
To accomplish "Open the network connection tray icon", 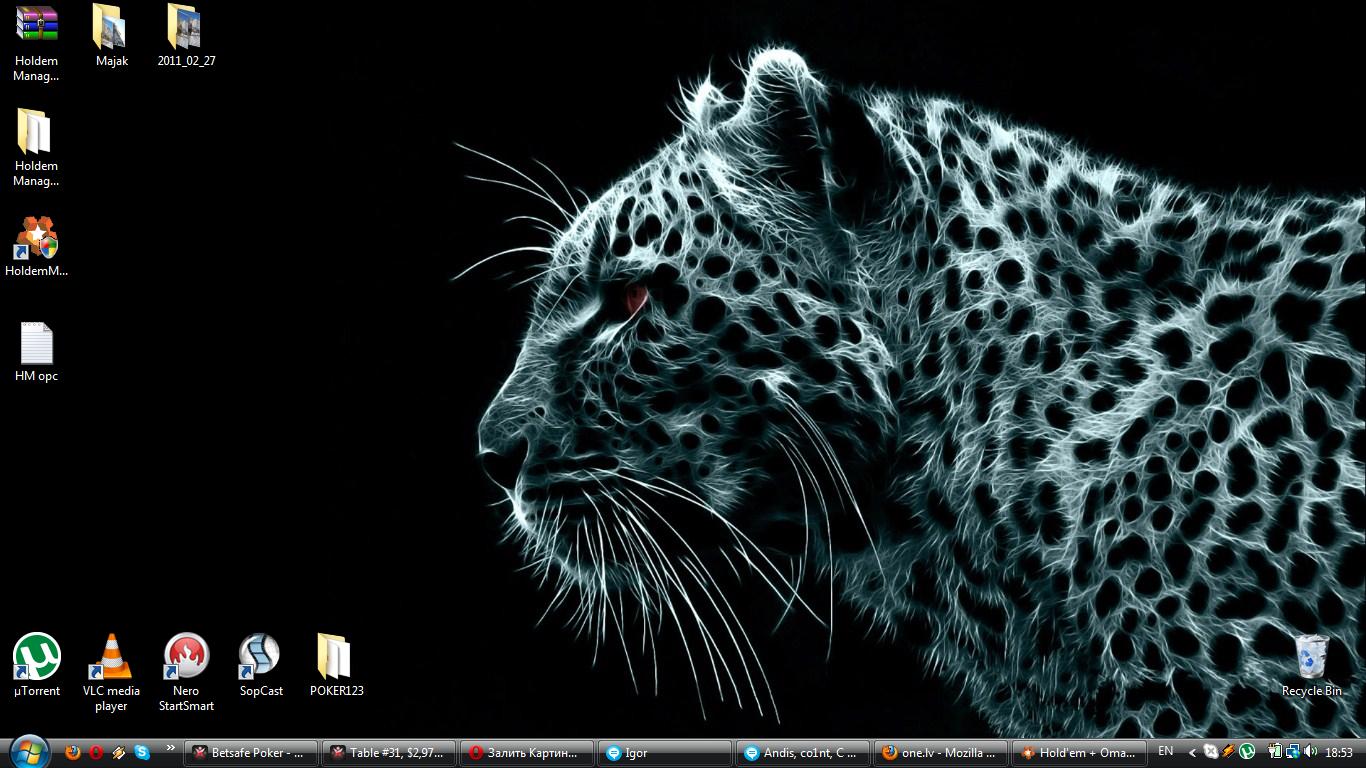I will click(1293, 751).
